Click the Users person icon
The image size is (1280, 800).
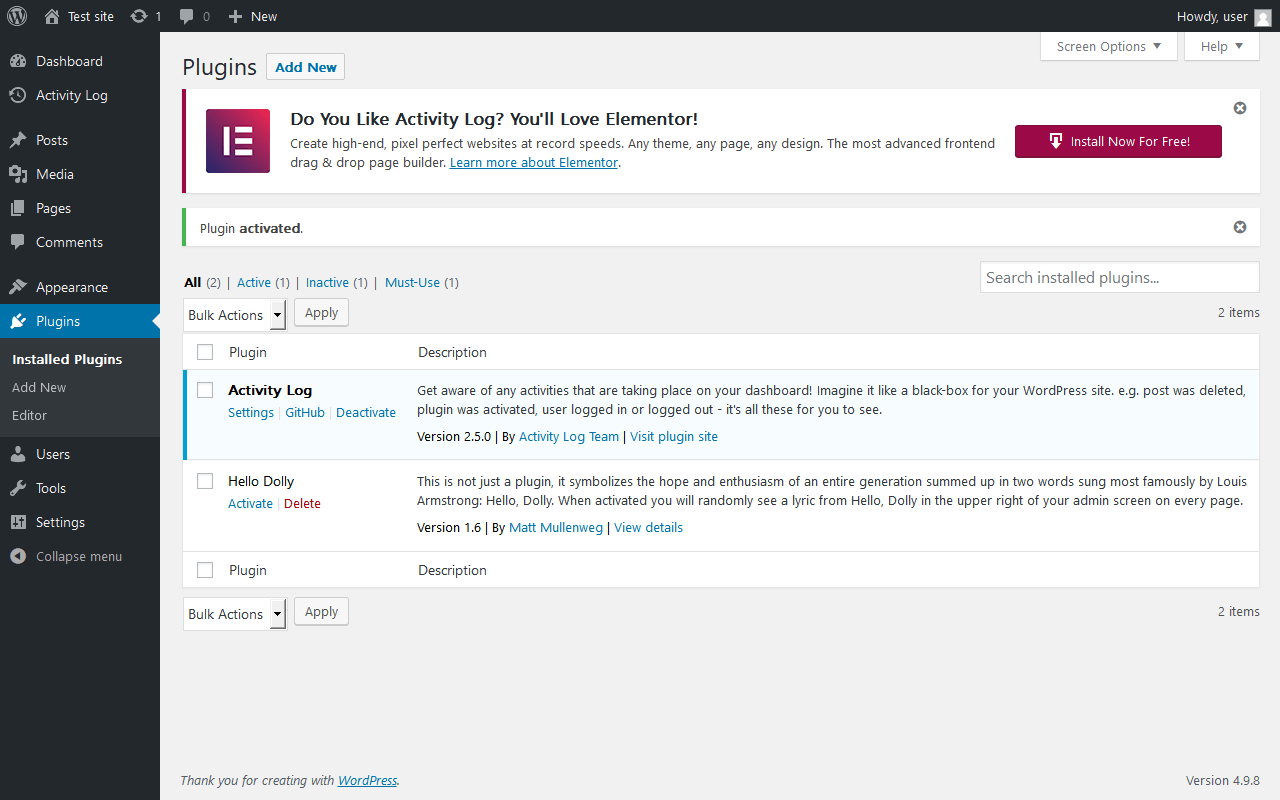[x=18, y=454]
